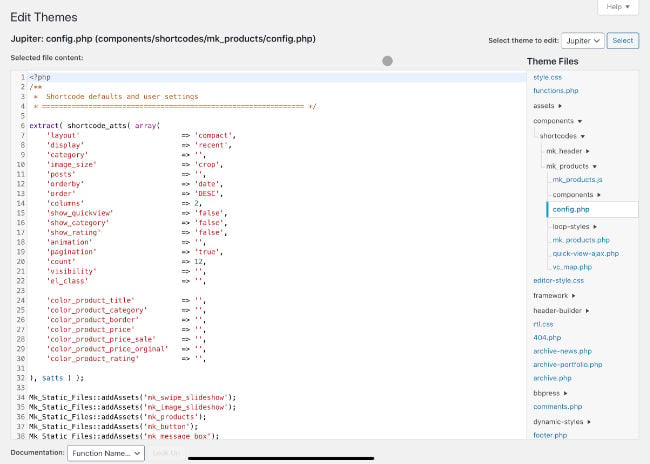Screen dimensions: 650x464
Task: Expand the framework folder
Action: (x=554, y=296)
